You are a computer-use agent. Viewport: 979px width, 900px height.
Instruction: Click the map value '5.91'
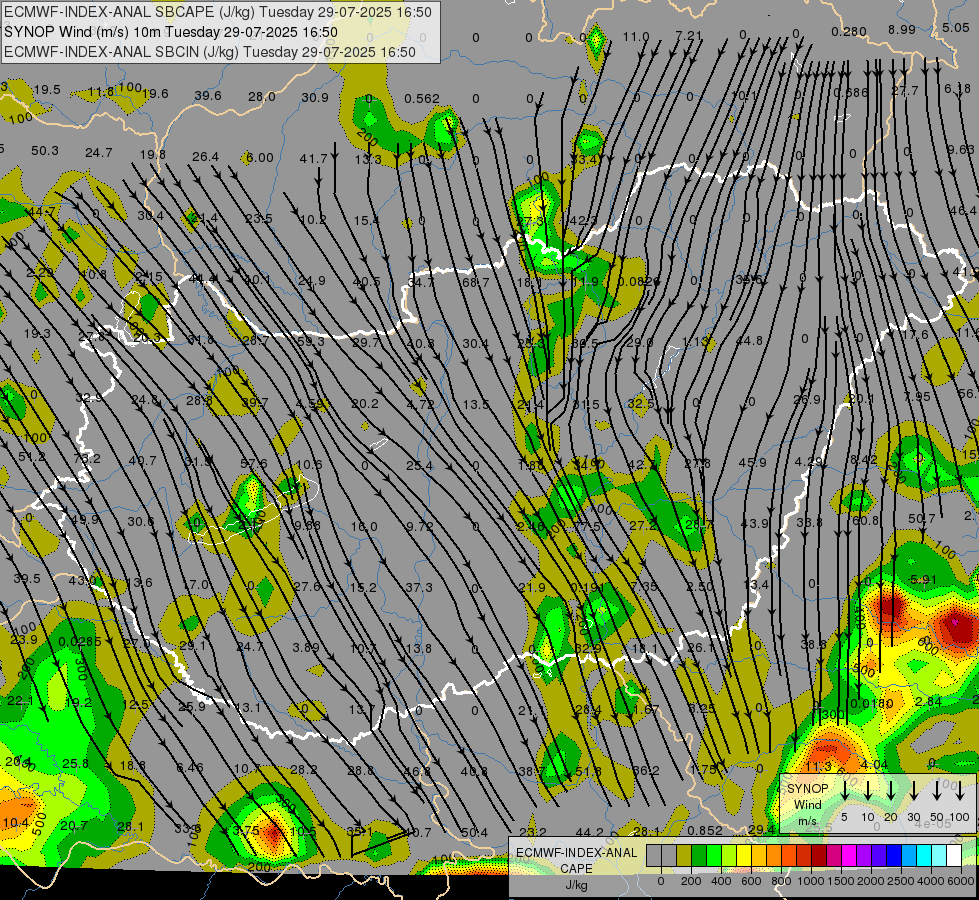[923, 580]
